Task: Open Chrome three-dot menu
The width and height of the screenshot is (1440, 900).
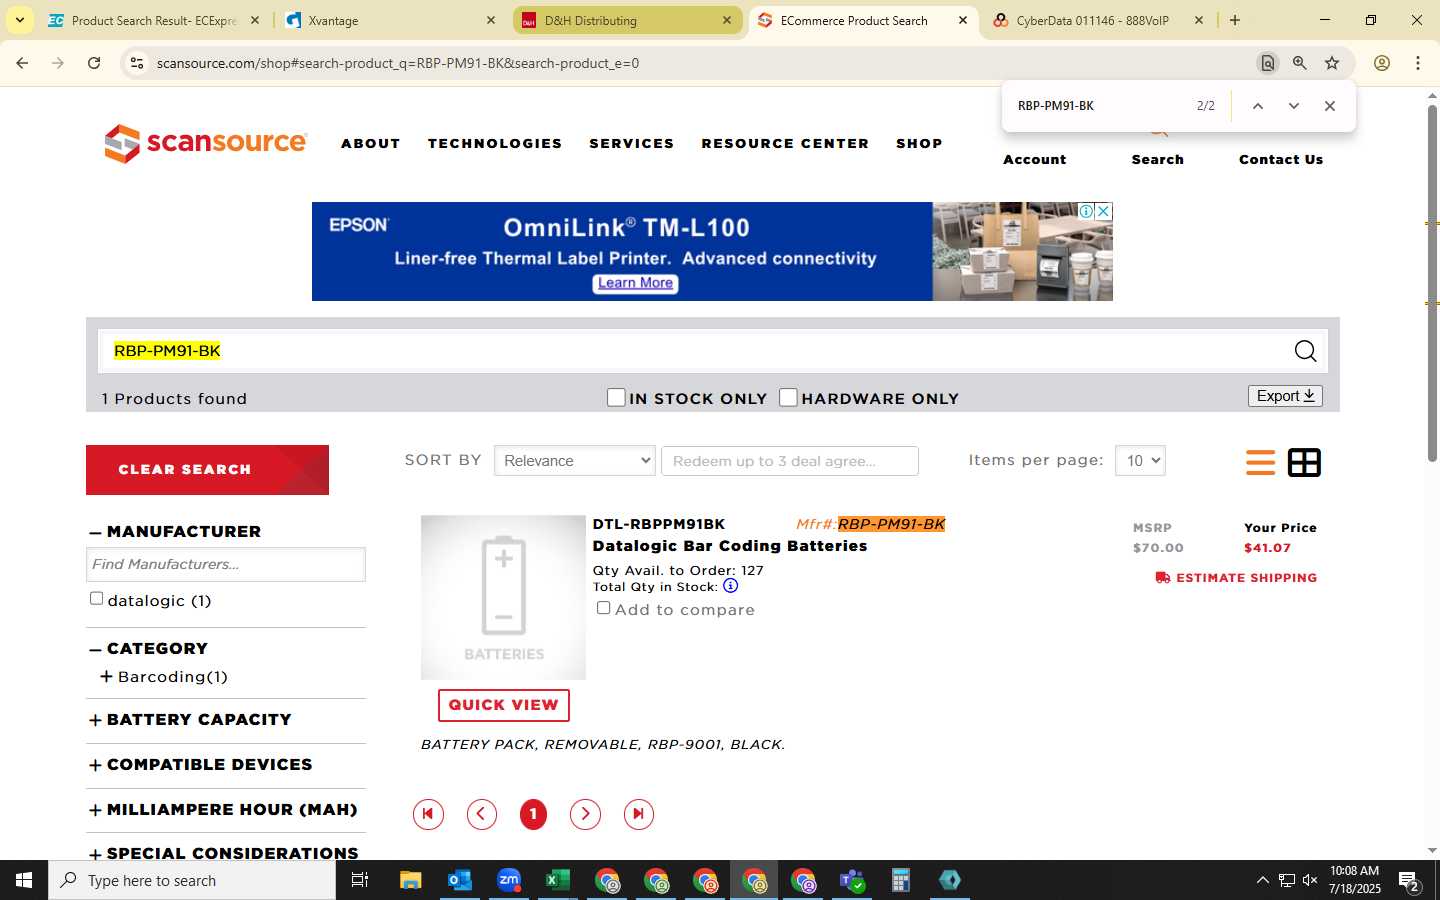Action: pyautogui.click(x=1418, y=63)
